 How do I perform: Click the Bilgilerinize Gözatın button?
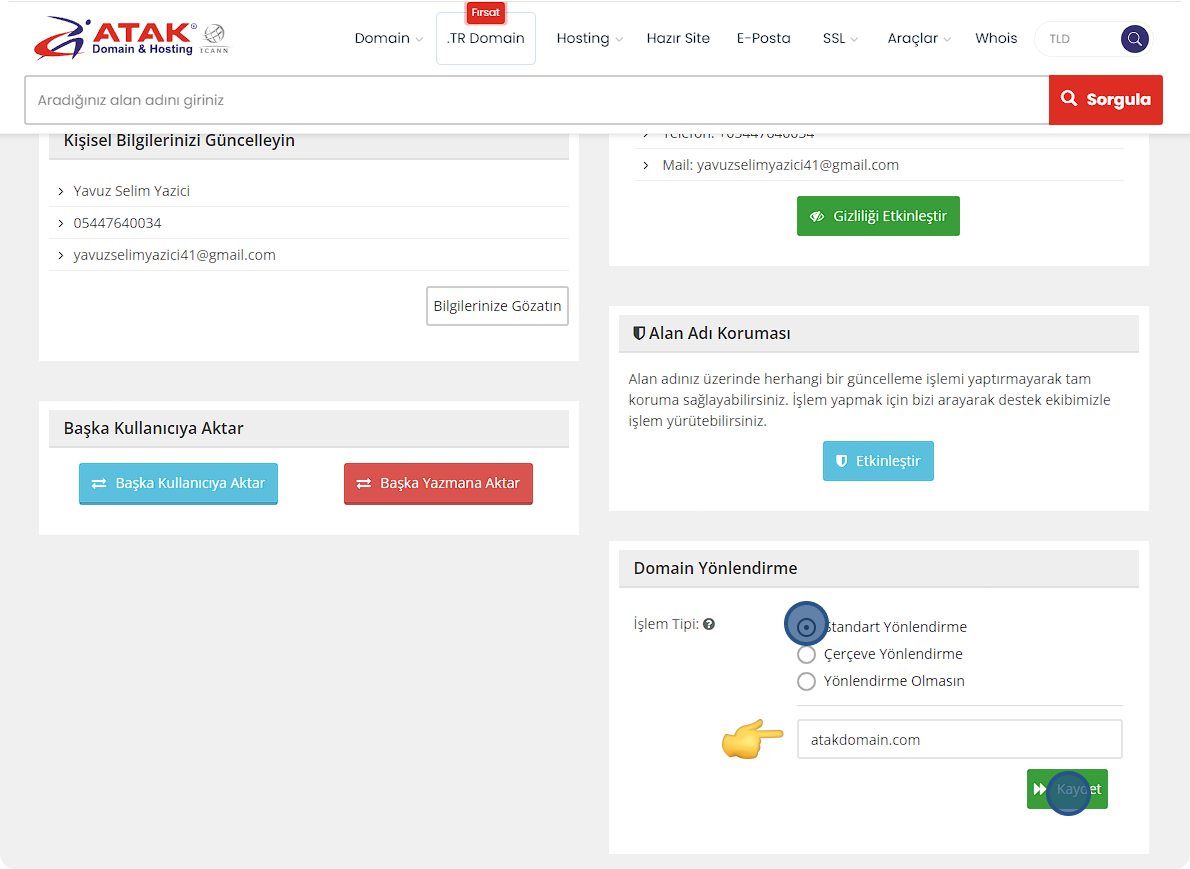497,306
